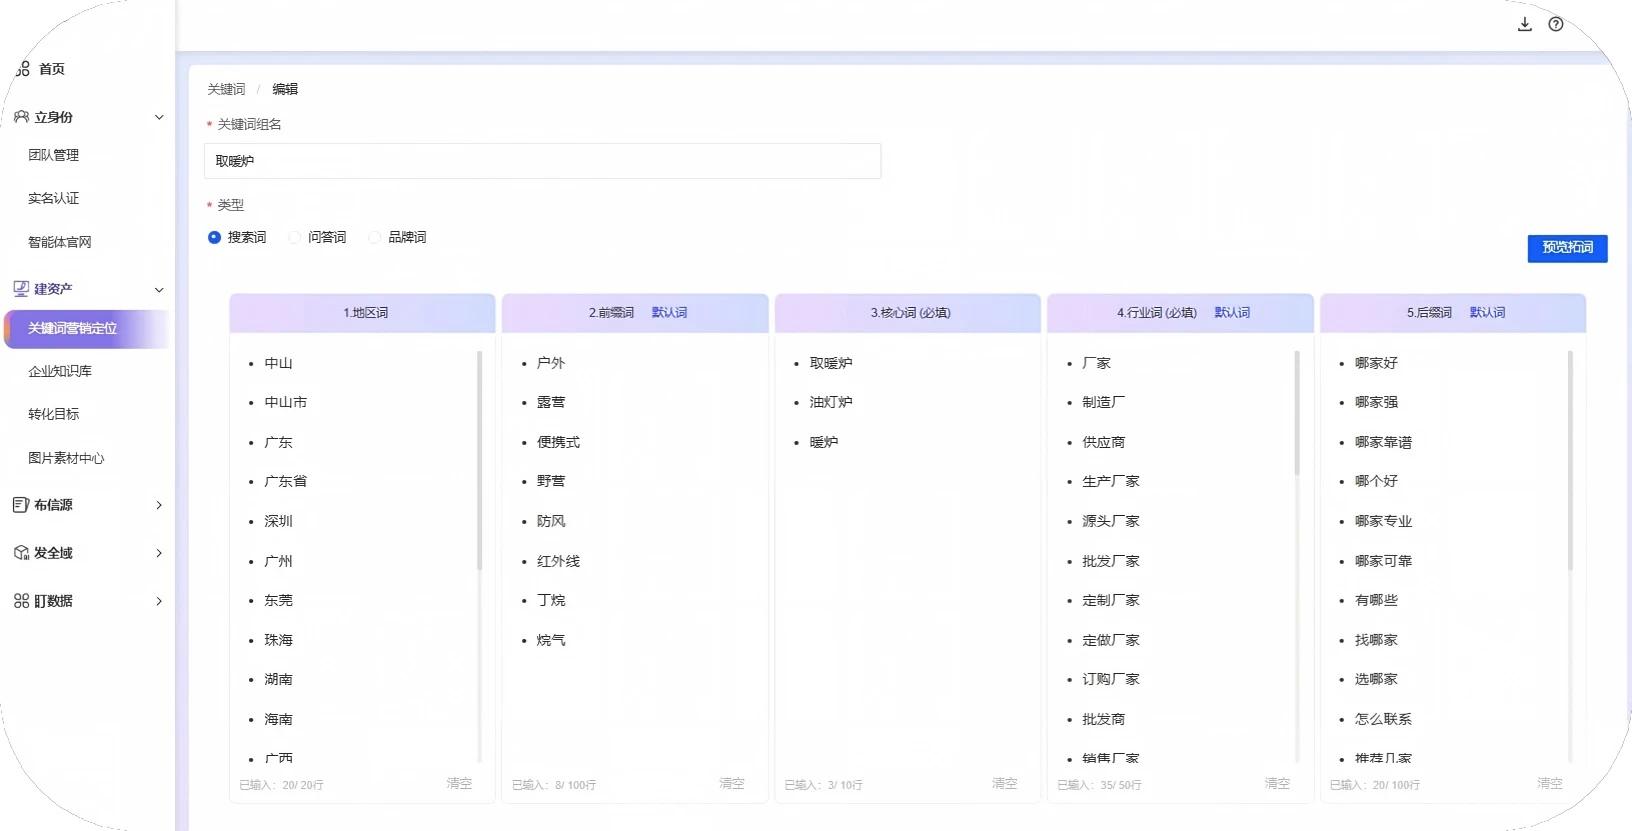1632x831 pixels.
Task: Click the 行业词 list scrollbar
Action: [x=1297, y=413]
